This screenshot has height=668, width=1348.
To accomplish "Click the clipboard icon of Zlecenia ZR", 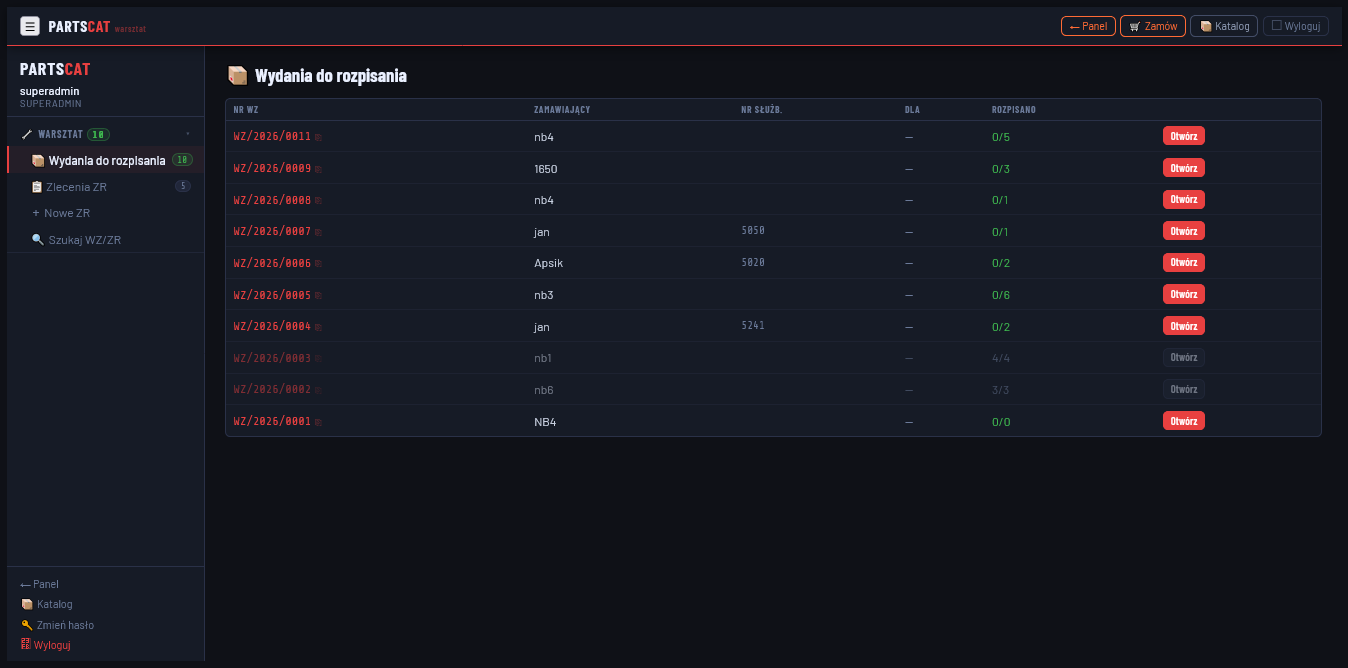I will click(37, 187).
